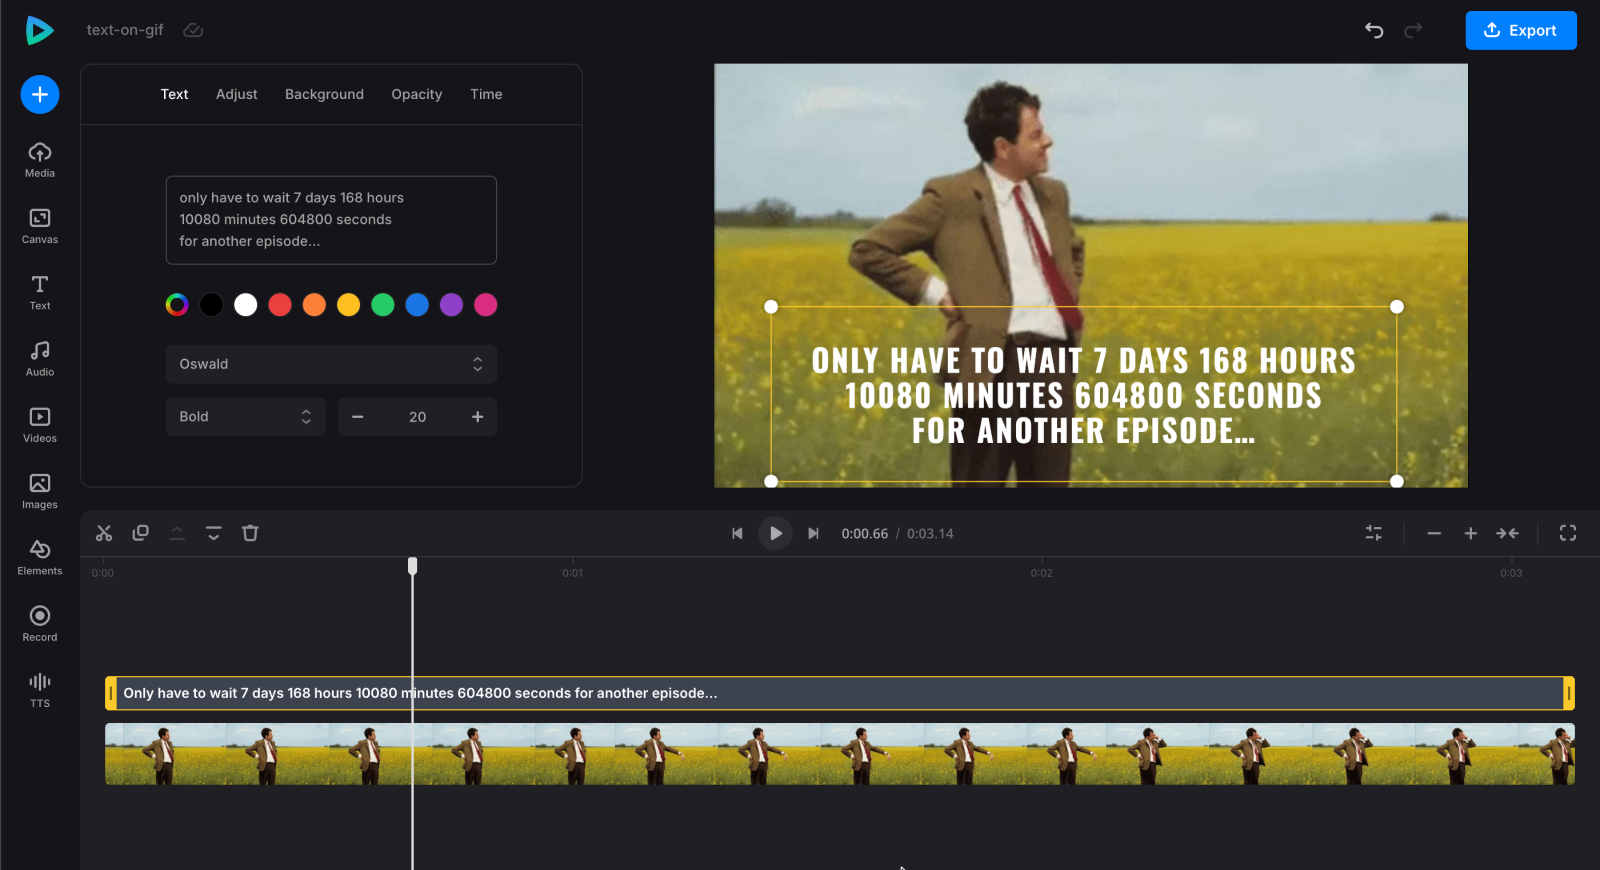Expand the Oswald font dropdown
The image size is (1600, 870).
tap(331, 364)
